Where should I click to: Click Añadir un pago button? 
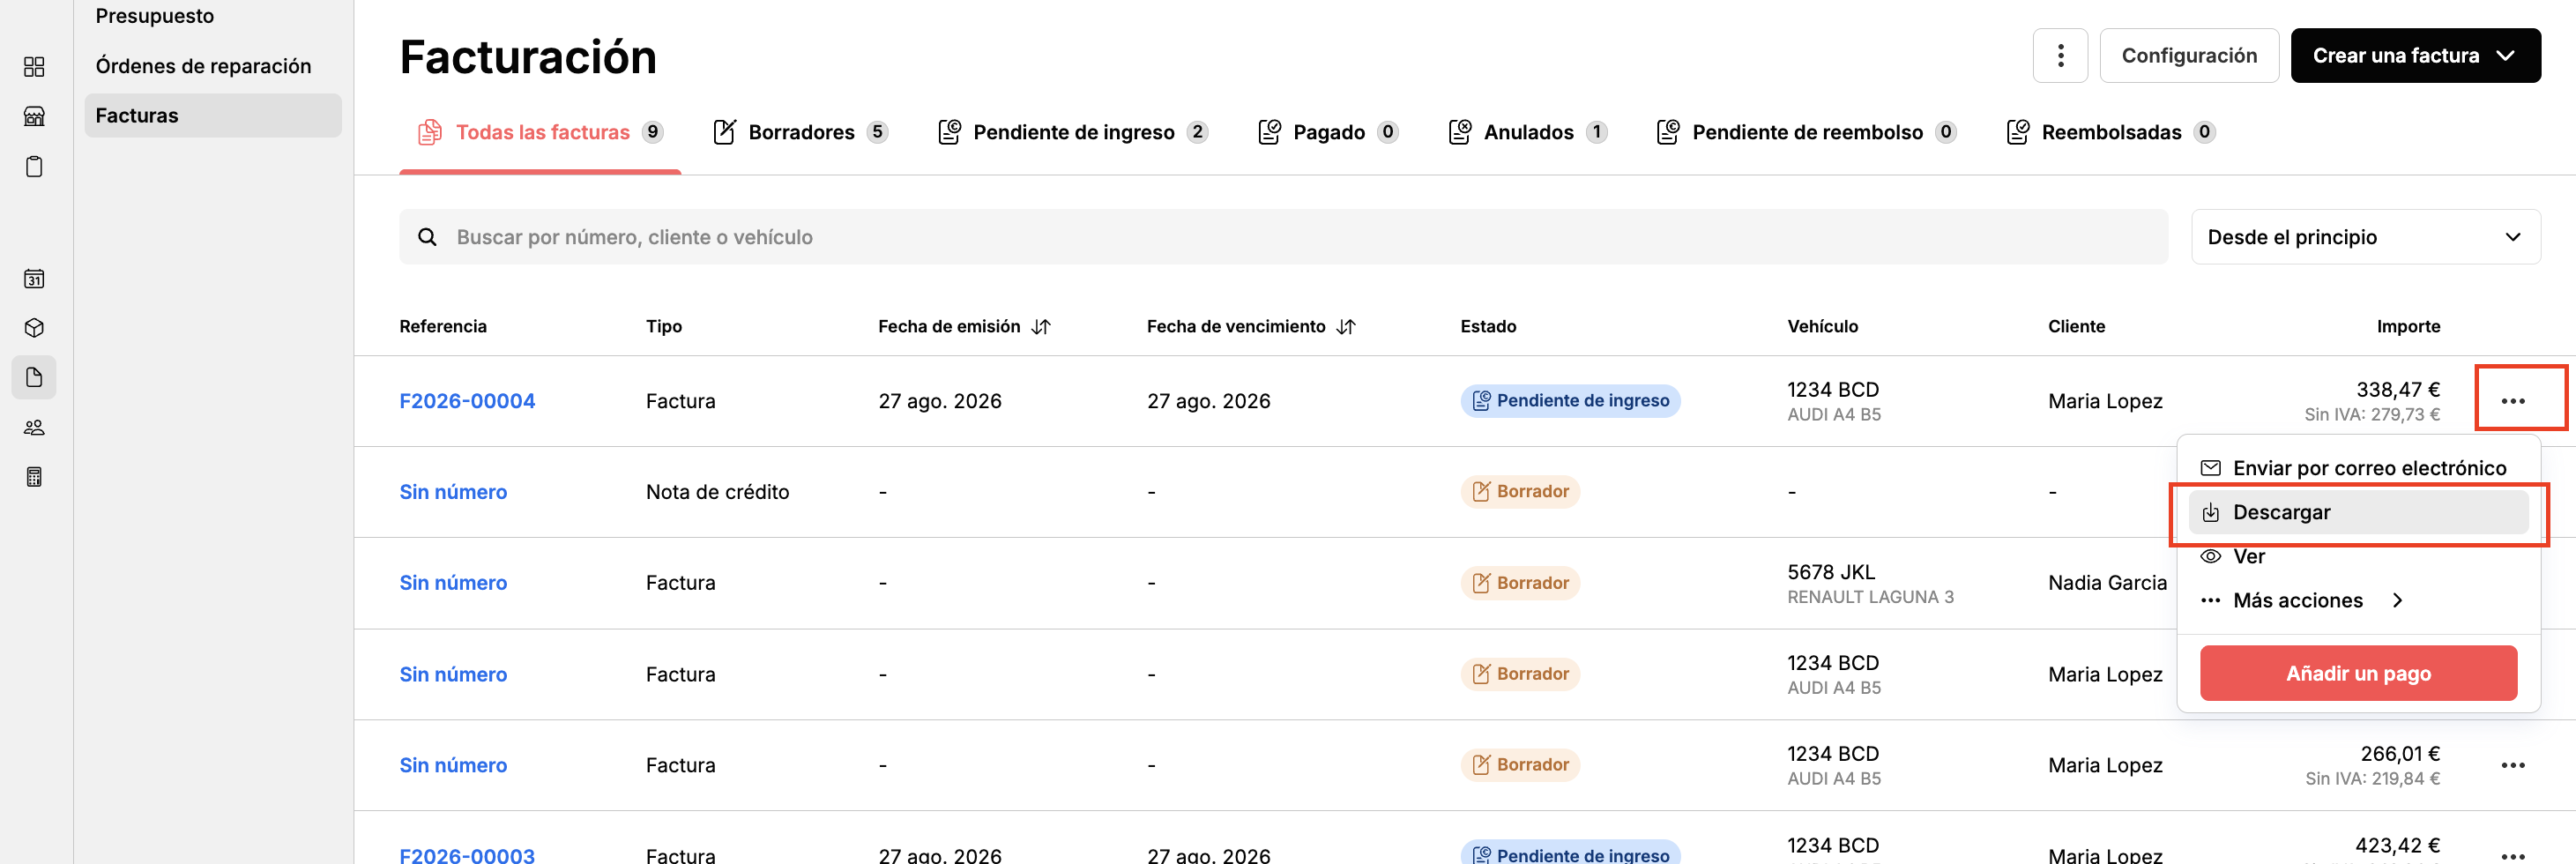pos(2358,673)
